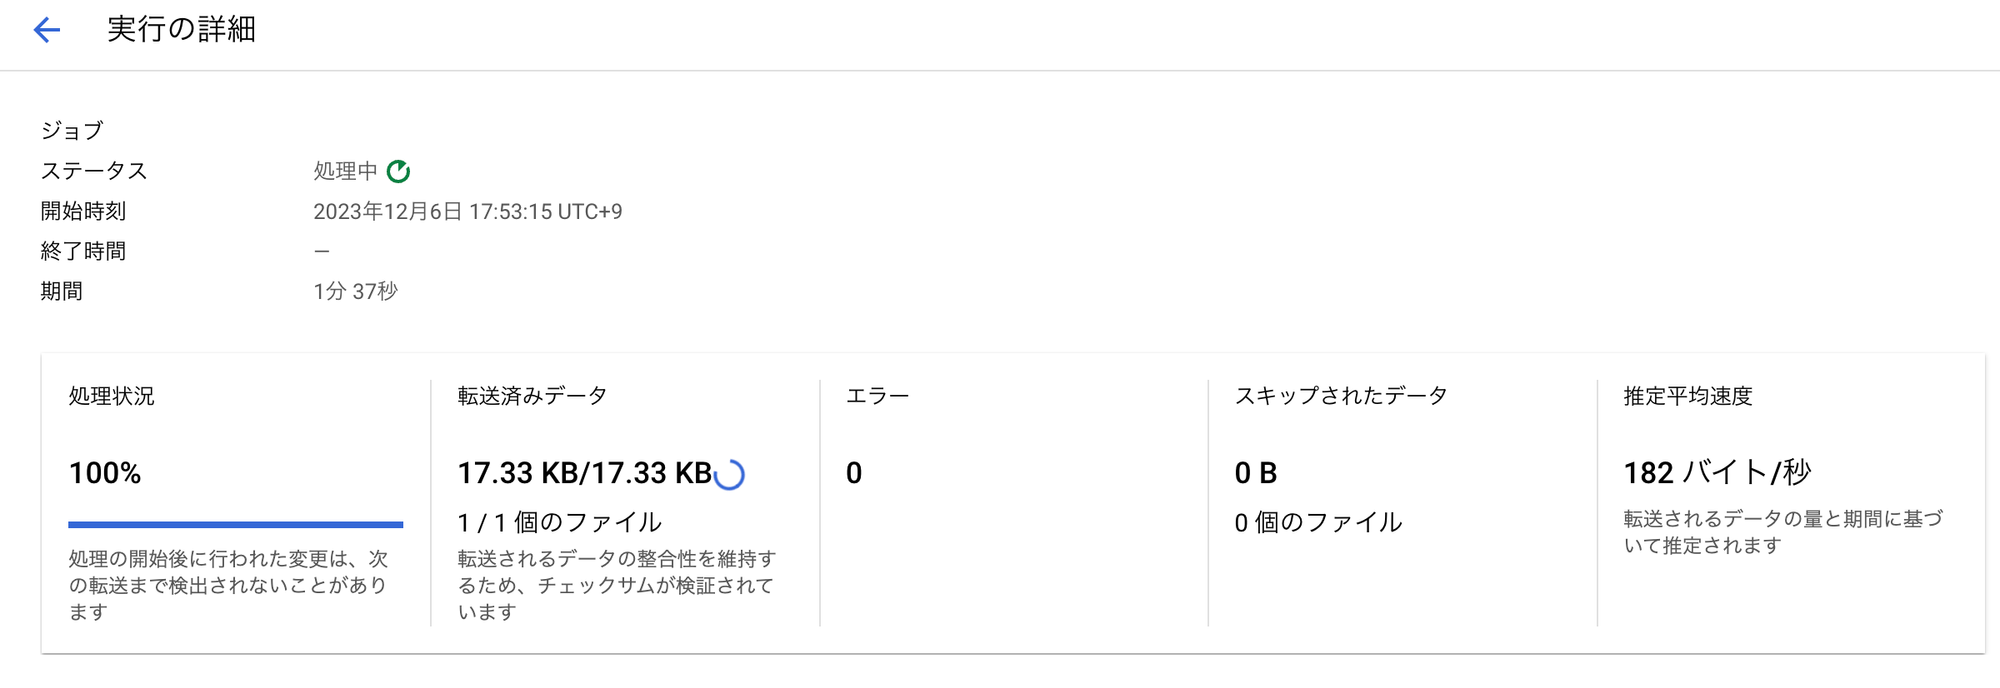Click the blue loading spinner beside 17.33 KB
The image size is (2000, 688).
click(731, 474)
